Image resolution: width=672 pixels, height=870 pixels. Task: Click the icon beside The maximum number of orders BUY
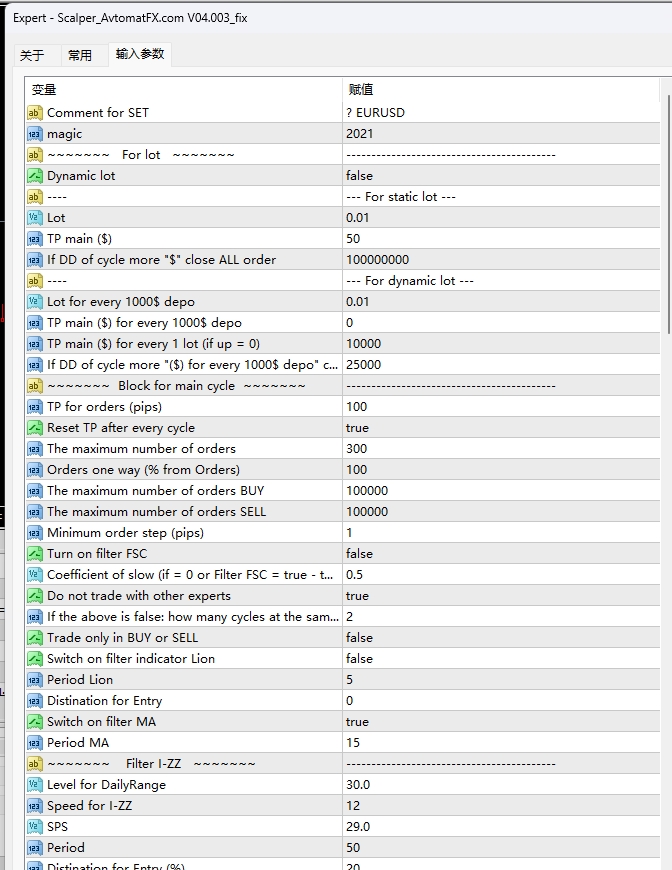pos(34,490)
